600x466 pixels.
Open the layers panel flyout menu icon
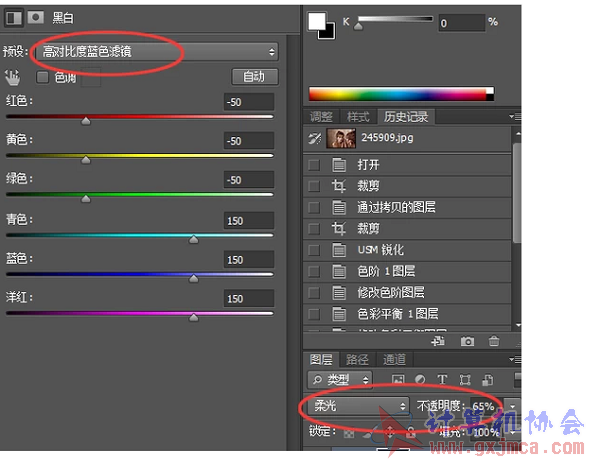point(515,359)
